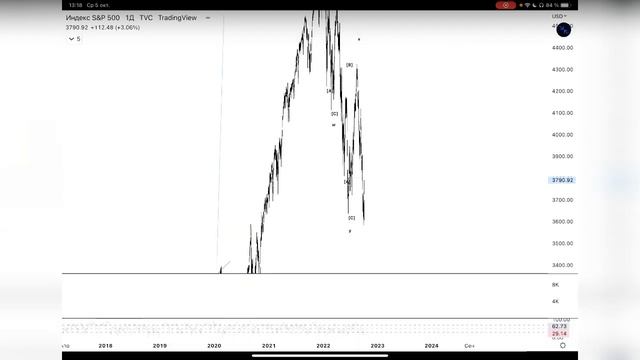The image size is (640, 360).
Task: Click the 8K volume scale label
Action: click(x=555, y=285)
